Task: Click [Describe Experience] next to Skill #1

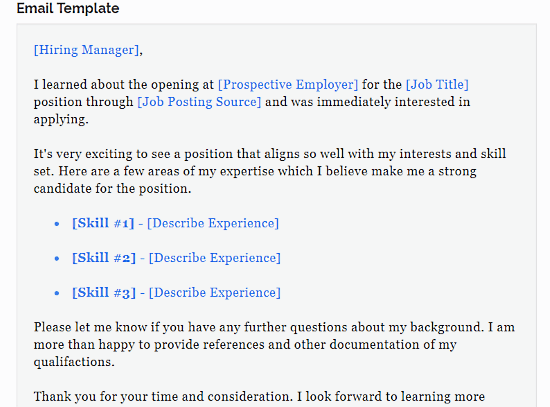Action: 213,223
